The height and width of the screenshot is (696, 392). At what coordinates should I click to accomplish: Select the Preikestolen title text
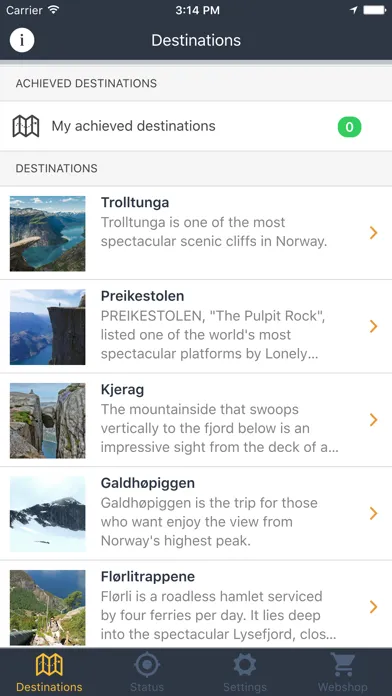143,296
